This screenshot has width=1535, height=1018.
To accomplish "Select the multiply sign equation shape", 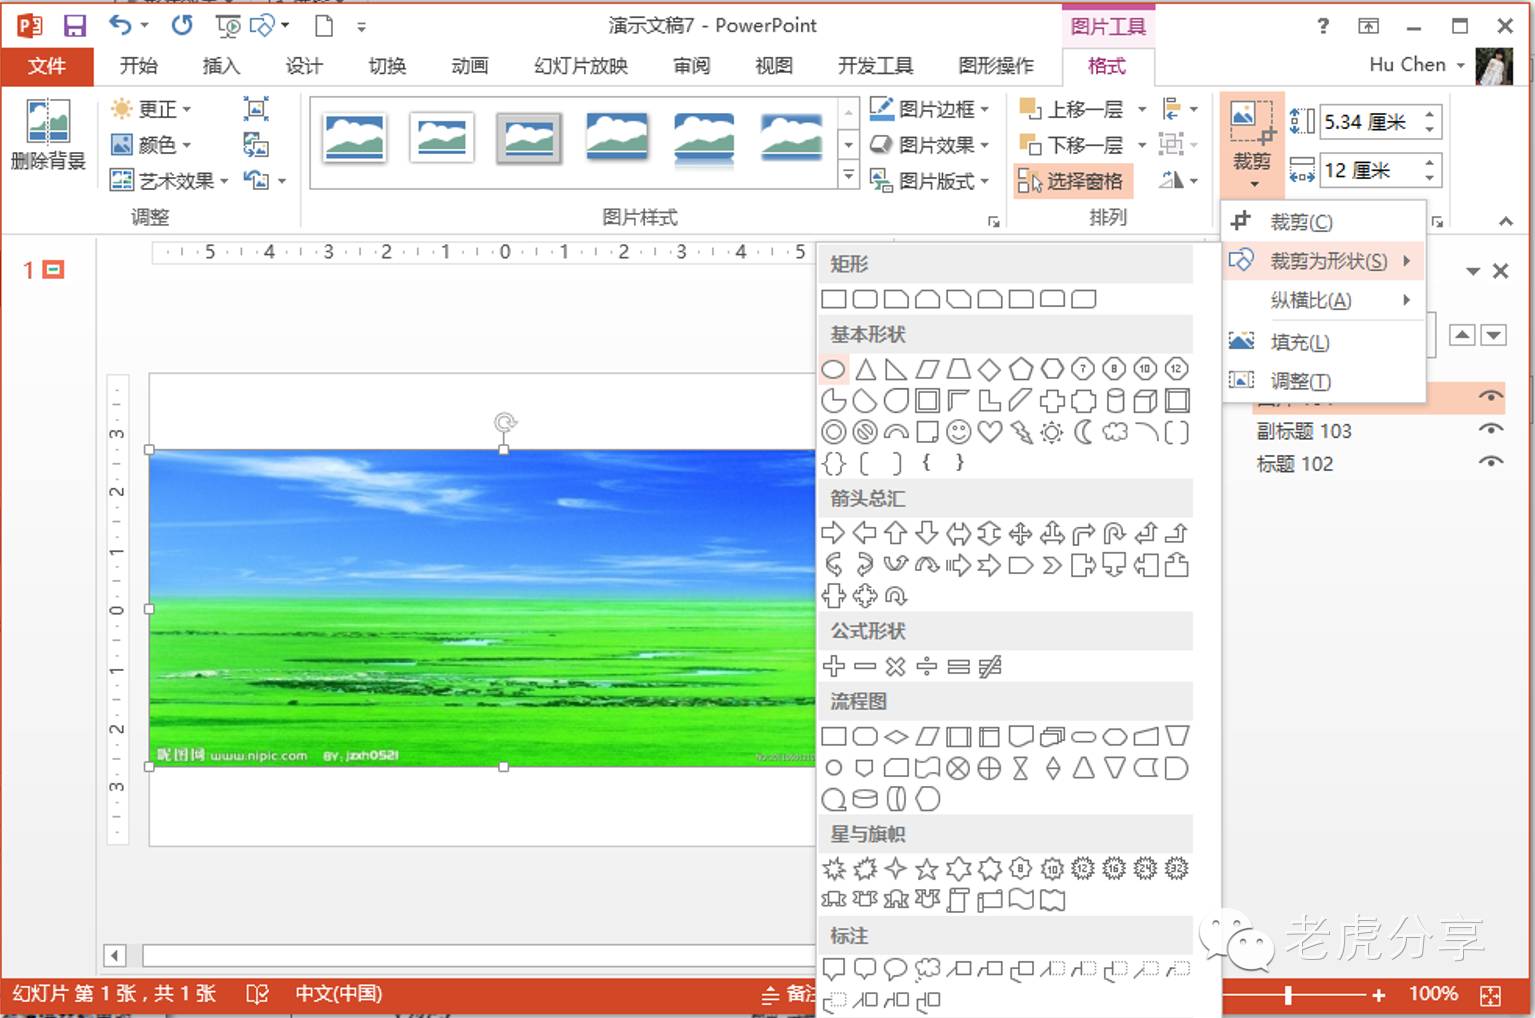I will 896,666.
